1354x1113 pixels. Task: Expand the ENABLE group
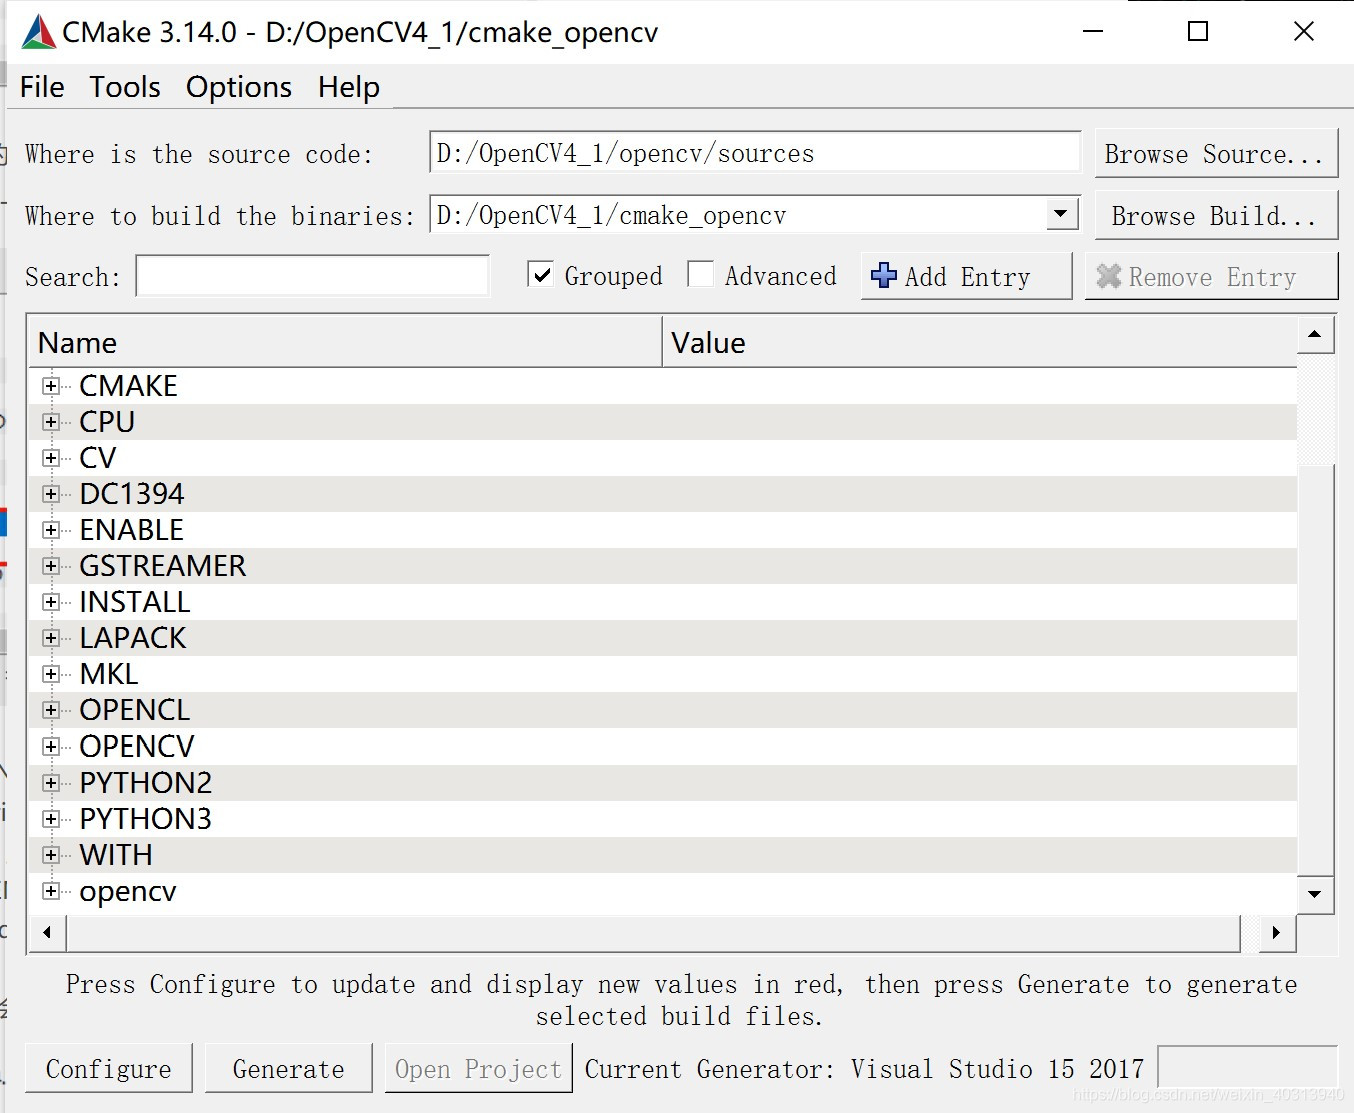coord(51,530)
